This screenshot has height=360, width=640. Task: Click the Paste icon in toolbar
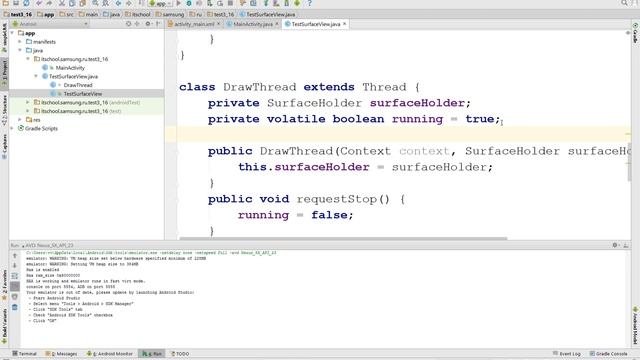(82, 3)
